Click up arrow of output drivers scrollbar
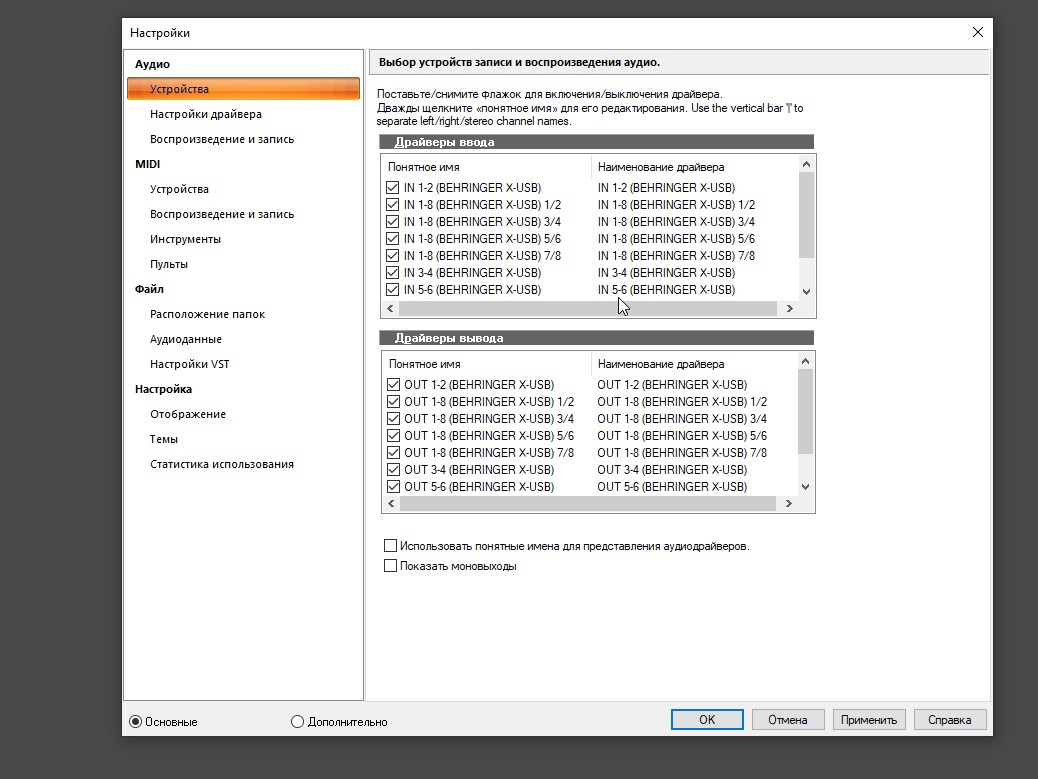This screenshot has width=1038, height=779. tap(806, 361)
